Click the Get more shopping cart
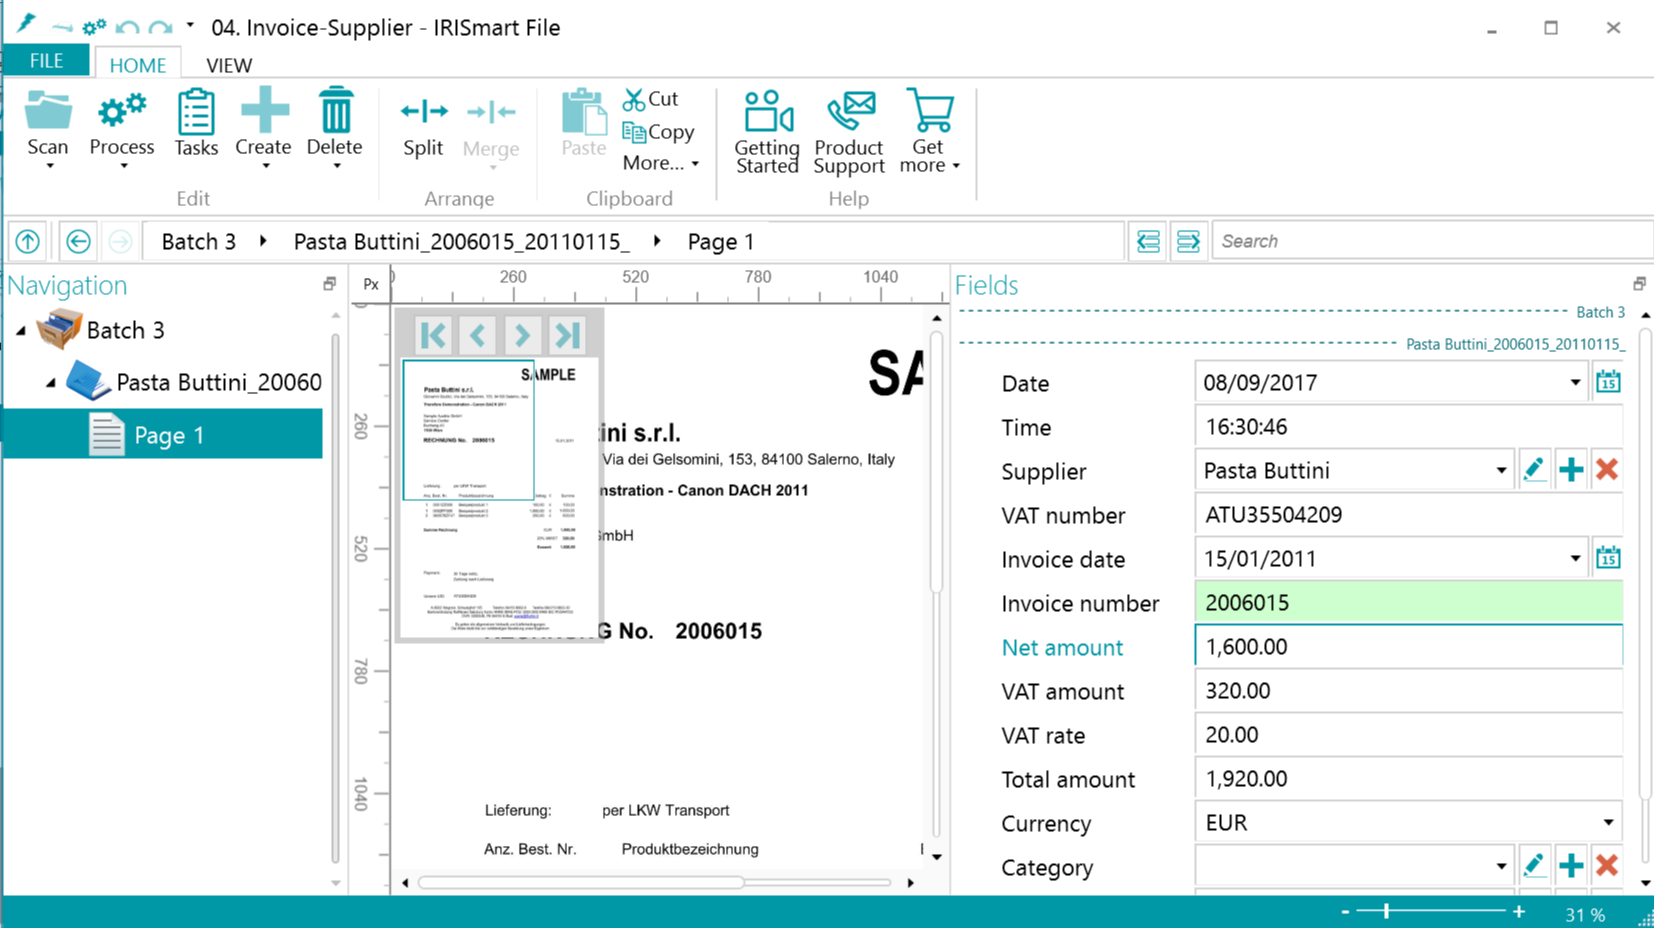Screen dimensions: 1654x928 pos(929,109)
